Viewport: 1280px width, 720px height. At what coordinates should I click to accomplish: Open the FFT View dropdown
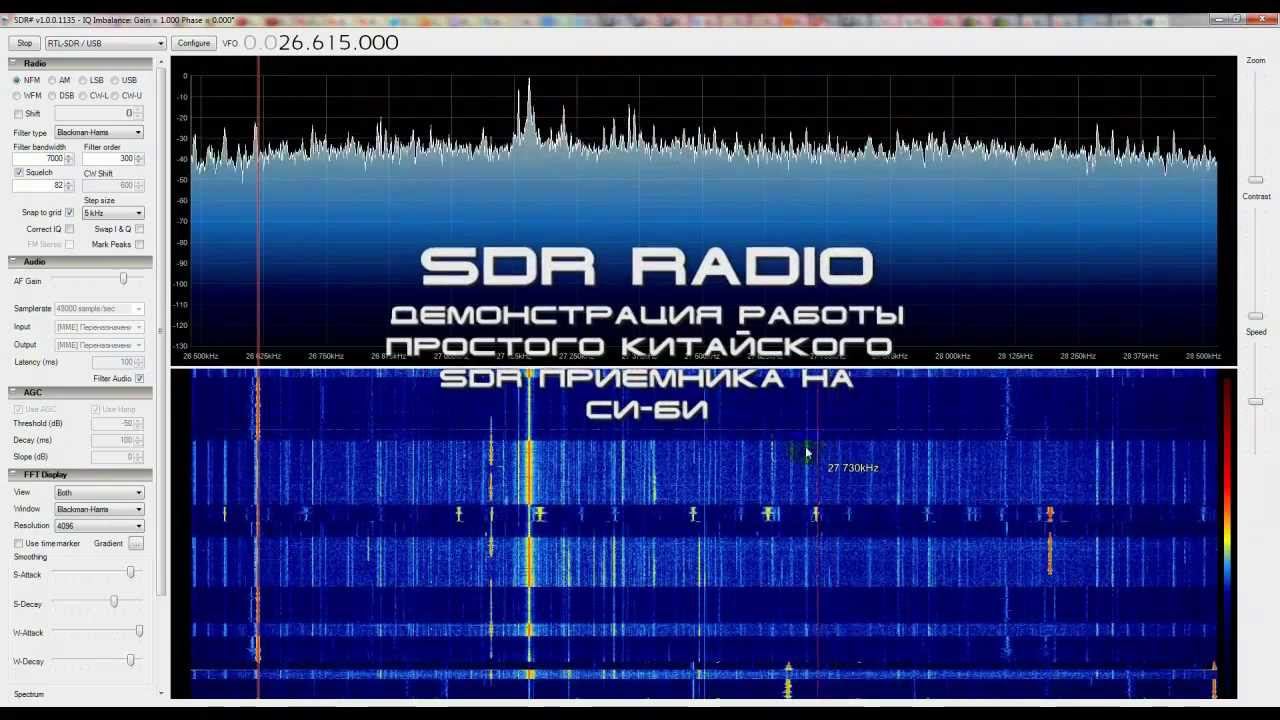[x=99, y=492]
